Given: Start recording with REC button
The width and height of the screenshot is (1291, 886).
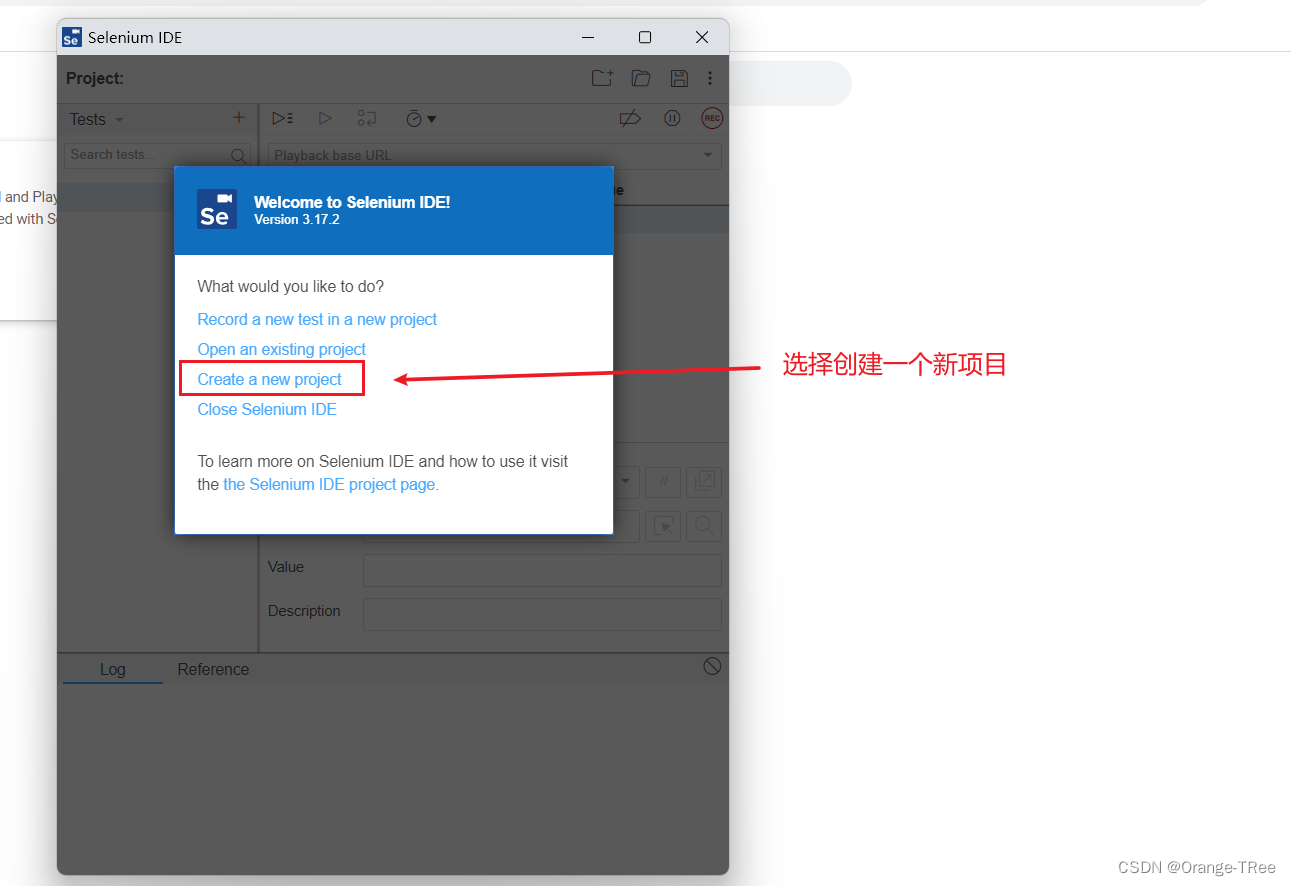Looking at the screenshot, I should [711, 118].
